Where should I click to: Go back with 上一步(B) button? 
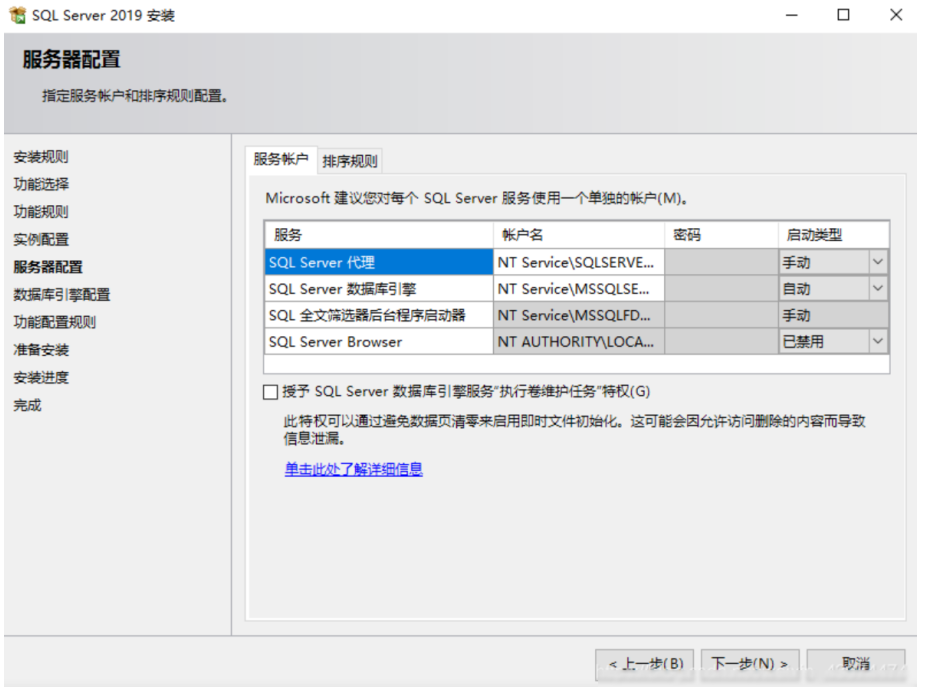click(644, 664)
